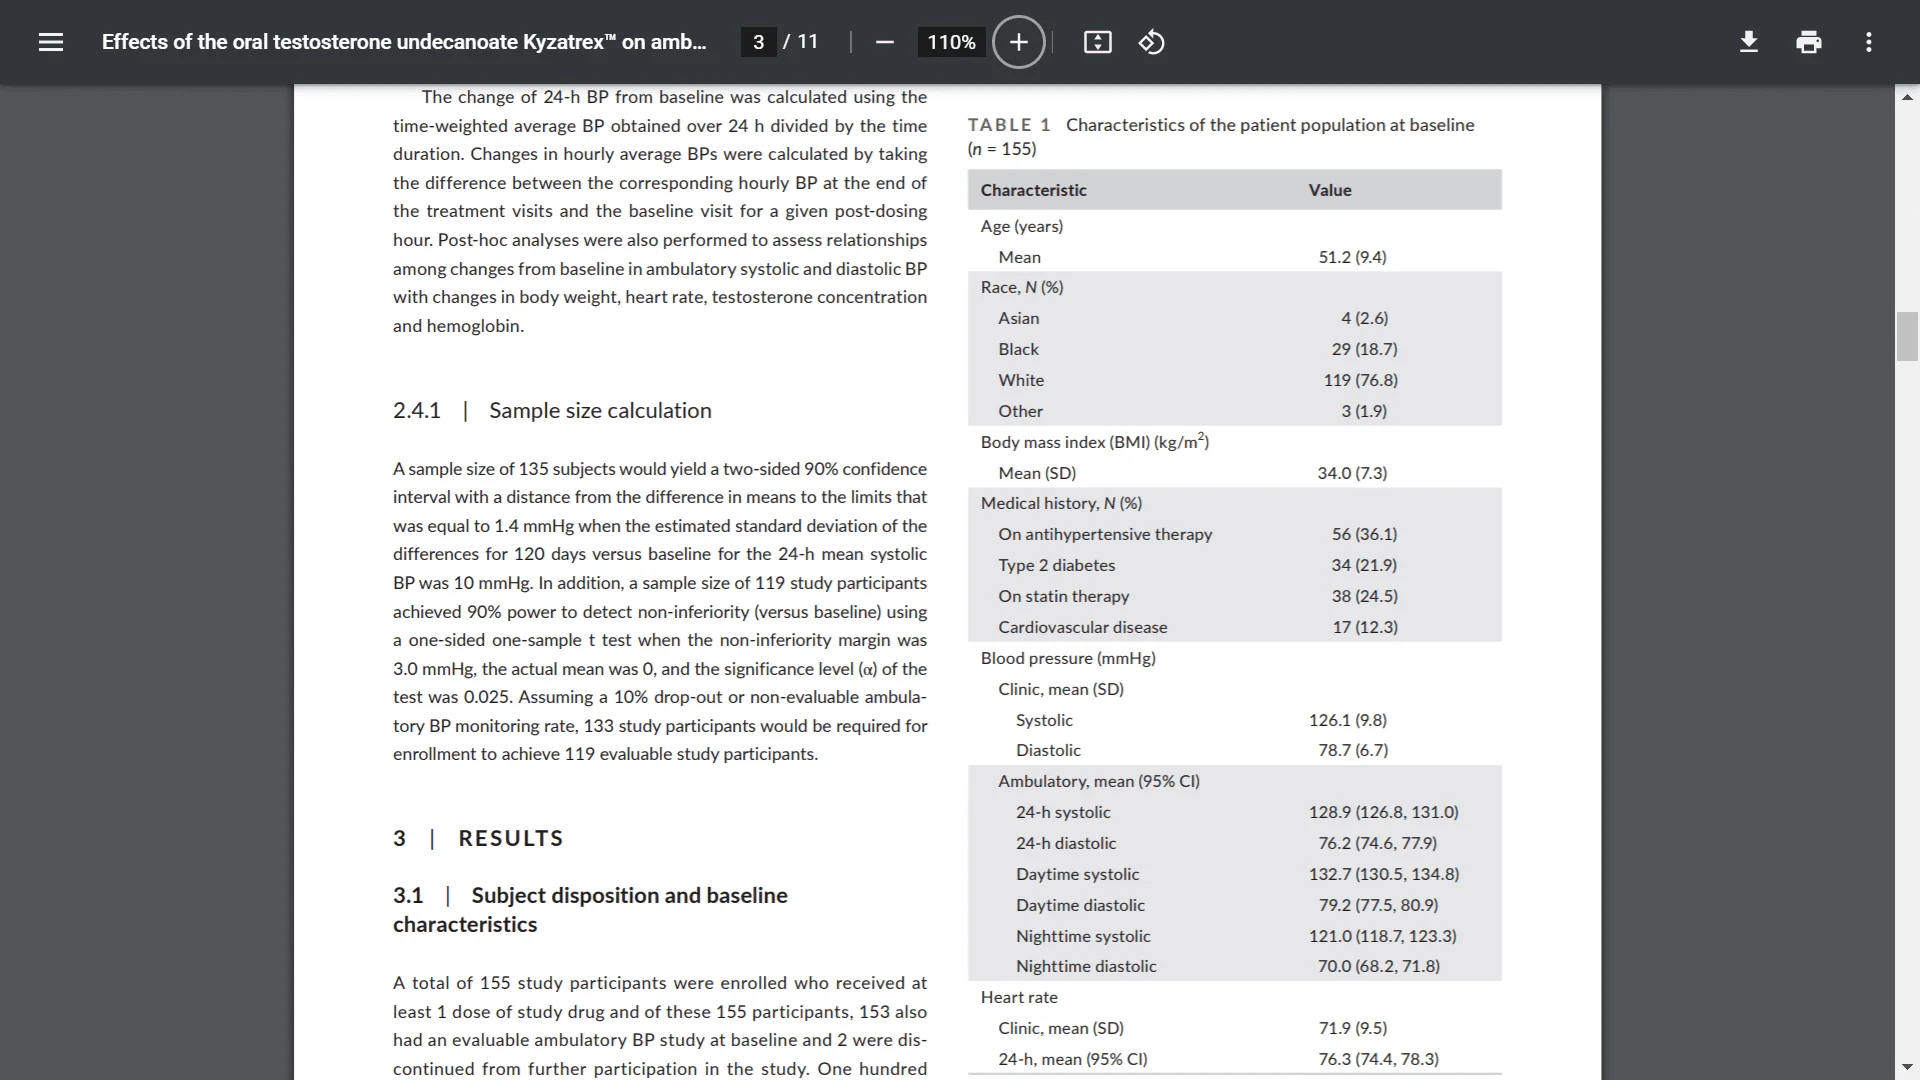Click the zoom in plus button

click(1018, 42)
